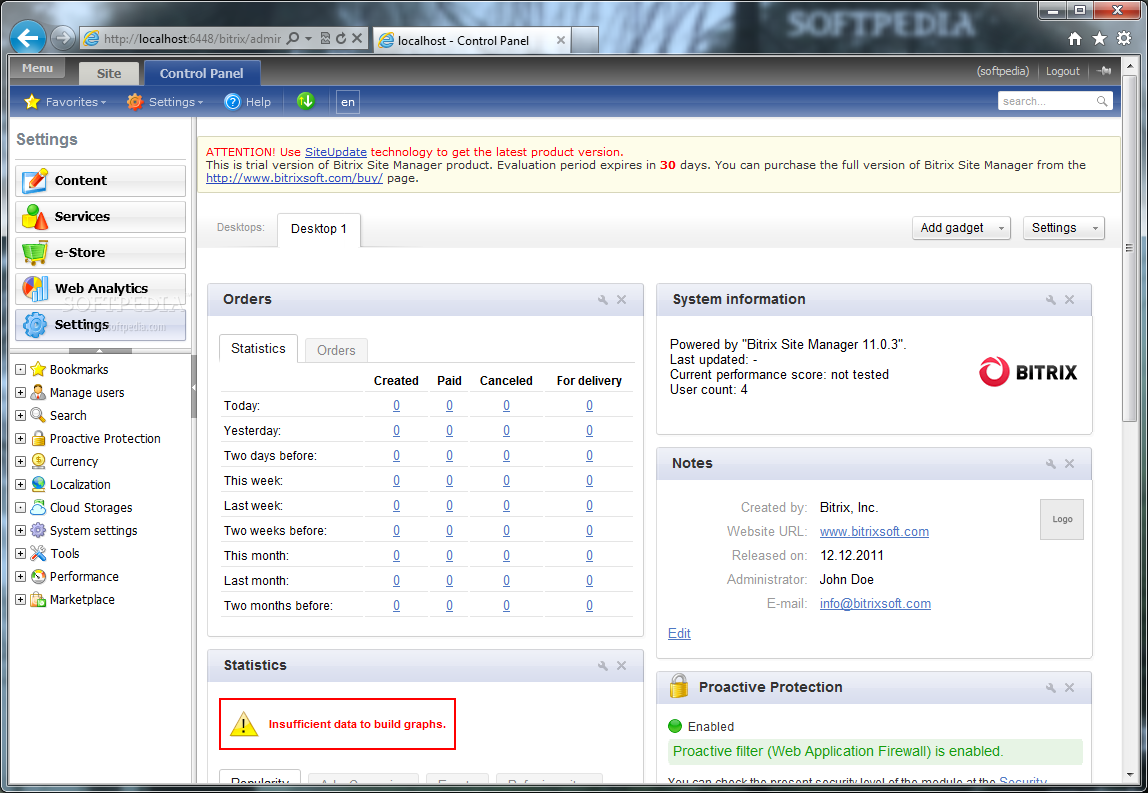Click the wrench icon on Notes gadget

(1051, 463)
